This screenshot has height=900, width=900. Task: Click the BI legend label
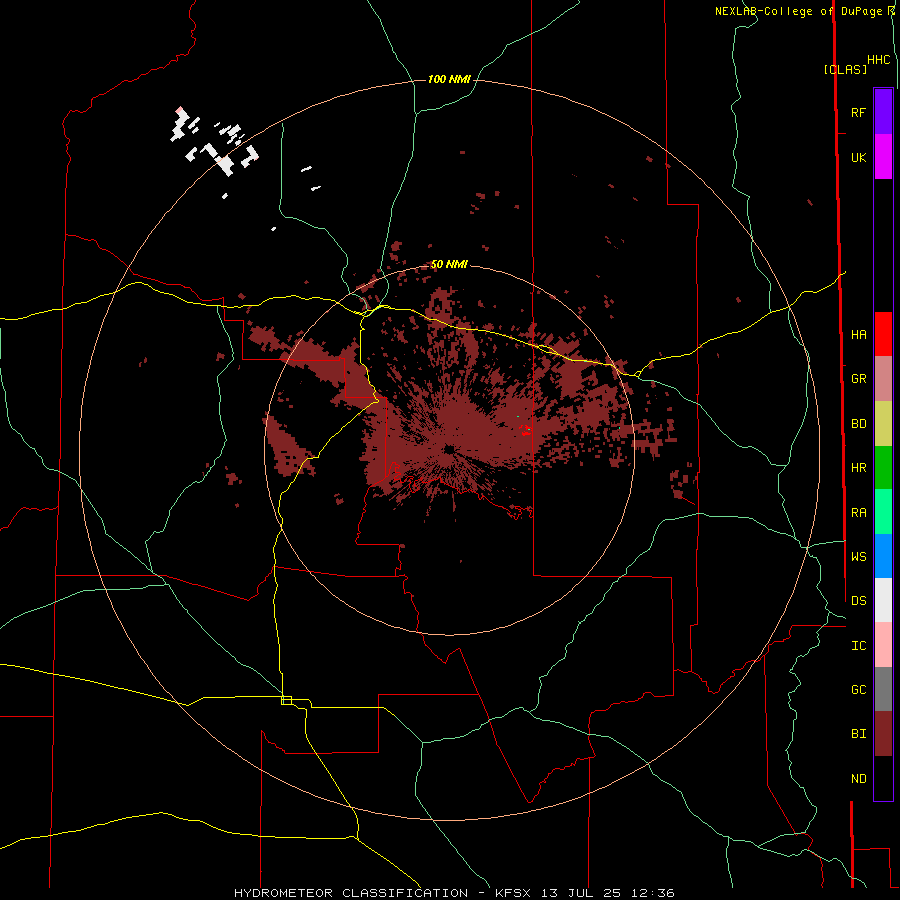tap(859, 734)
